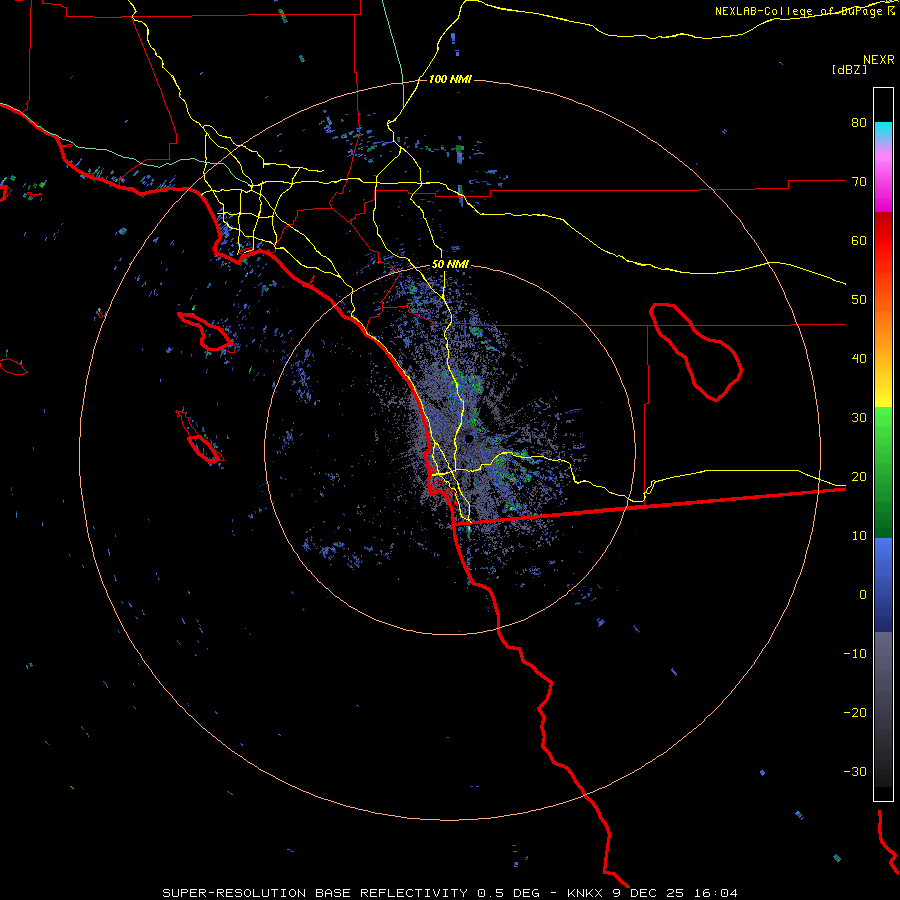Viewport: 900px width, 900px height.
Task: Click the green segment of the color bar
Action: coord(883,472)
